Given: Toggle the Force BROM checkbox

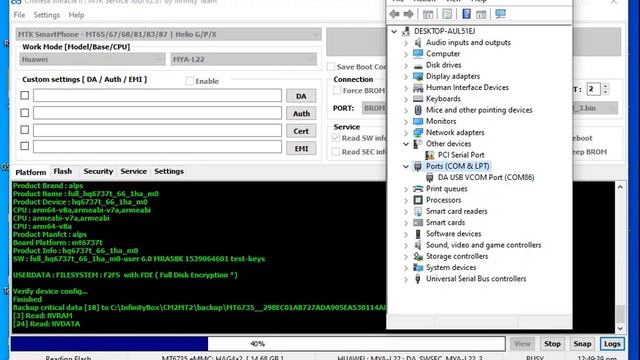Looking at the screenshot, I should coord(337,90).
